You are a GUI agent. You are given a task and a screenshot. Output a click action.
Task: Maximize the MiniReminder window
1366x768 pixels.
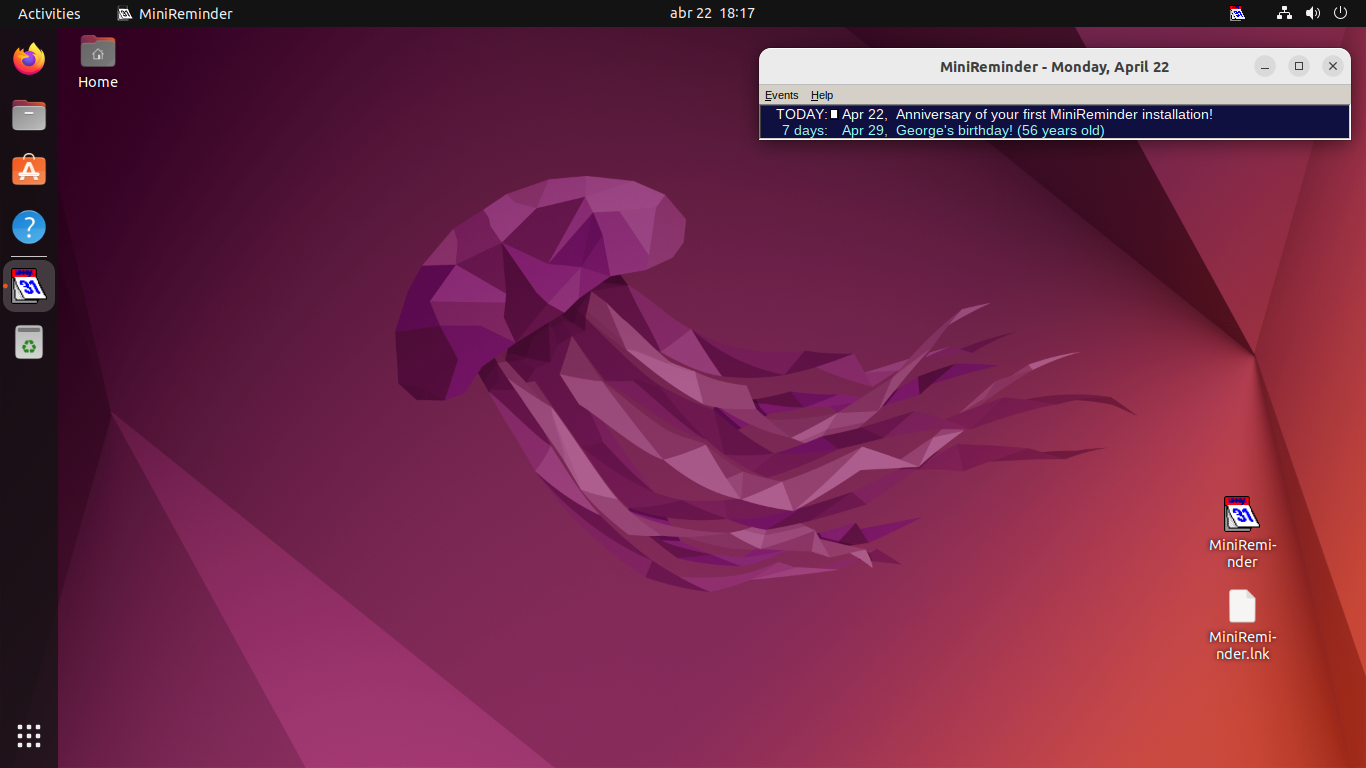click(x=1299, y=66)
